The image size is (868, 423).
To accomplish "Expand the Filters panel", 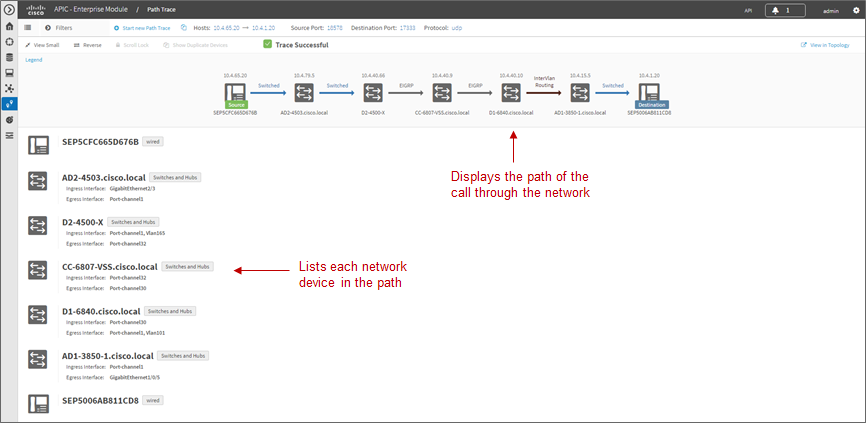I will pos(59,28).
